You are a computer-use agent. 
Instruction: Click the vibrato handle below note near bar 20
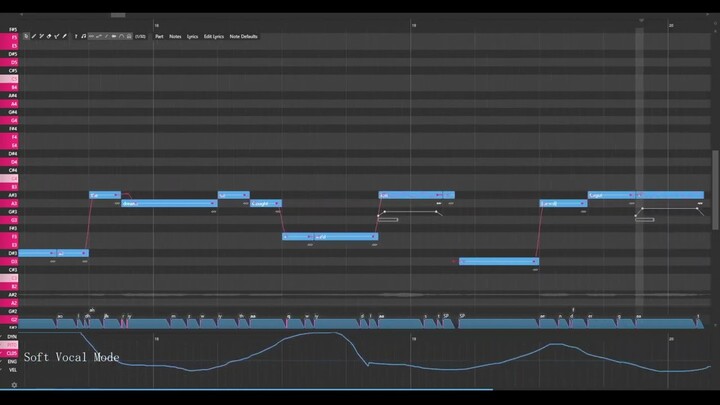645,220
